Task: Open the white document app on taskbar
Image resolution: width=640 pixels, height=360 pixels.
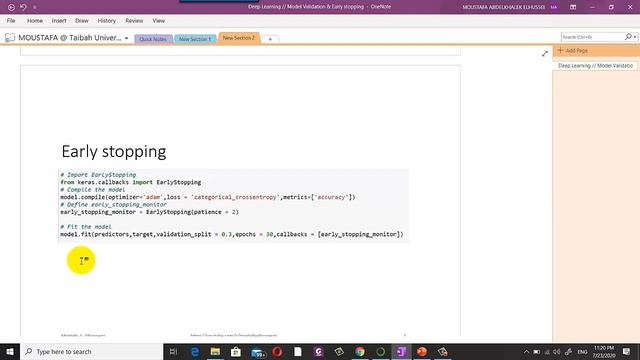Action: pyautogui.click(x=298, y=351)
